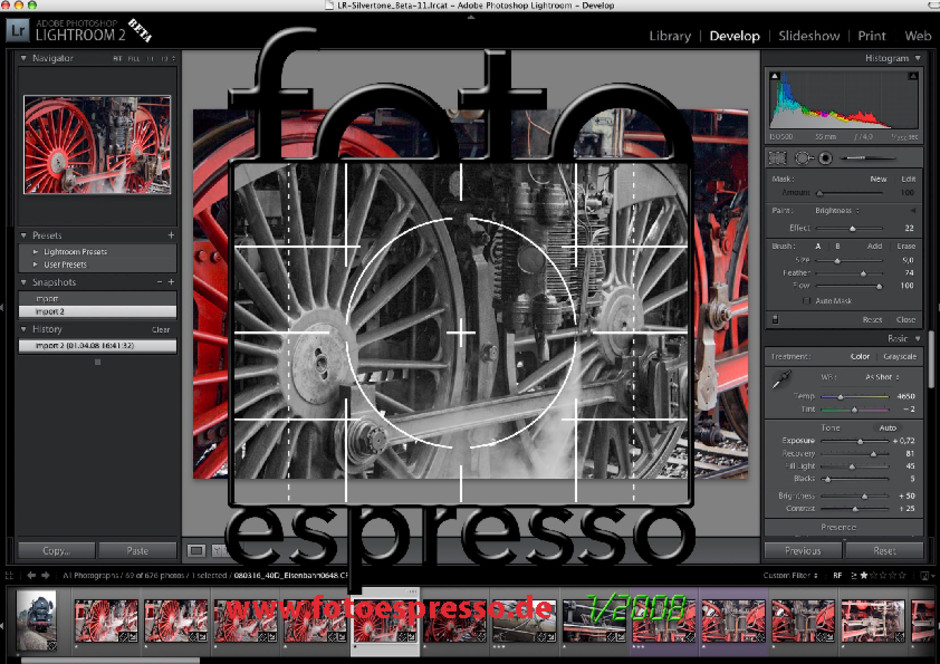This screenshot has width=940, height=664.
Task: Select the Spot Removal tool icon
Action: tap(802, 158)
